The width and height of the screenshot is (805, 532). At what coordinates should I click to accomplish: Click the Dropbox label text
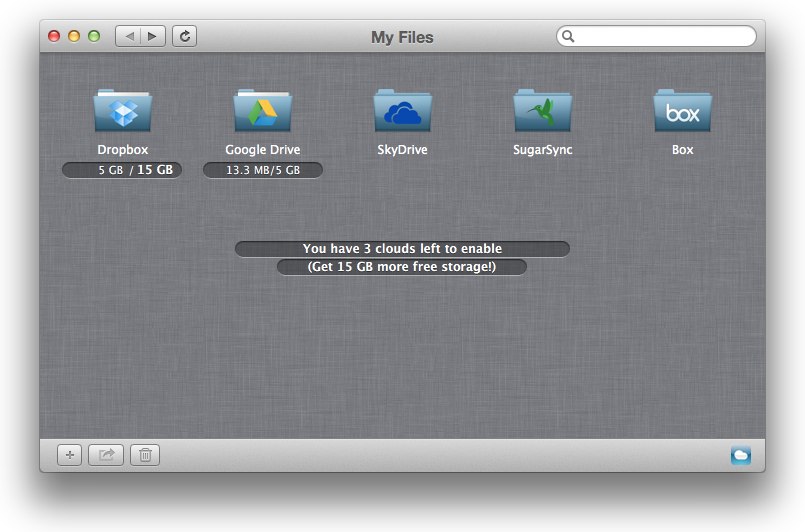click(123, 149)
